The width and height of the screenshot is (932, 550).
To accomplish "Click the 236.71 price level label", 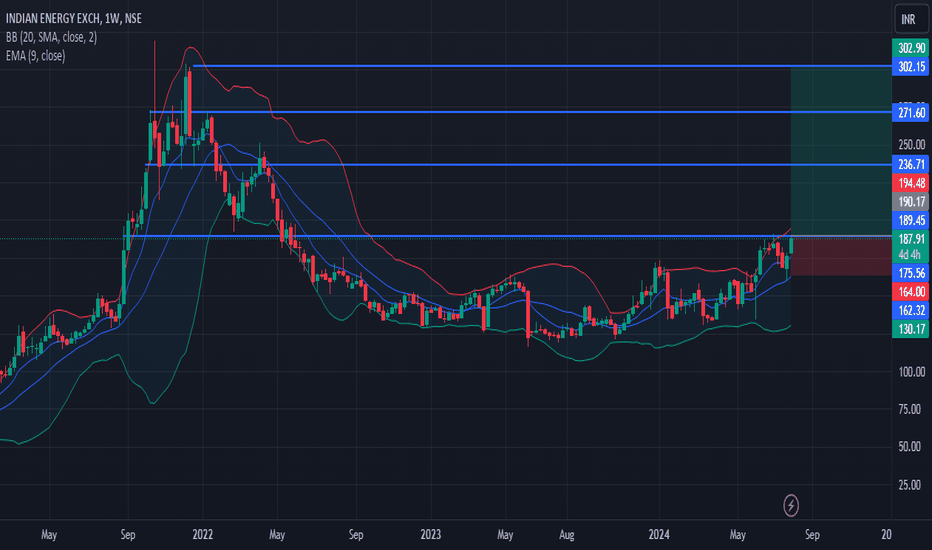I will click(x=911, y=164).
